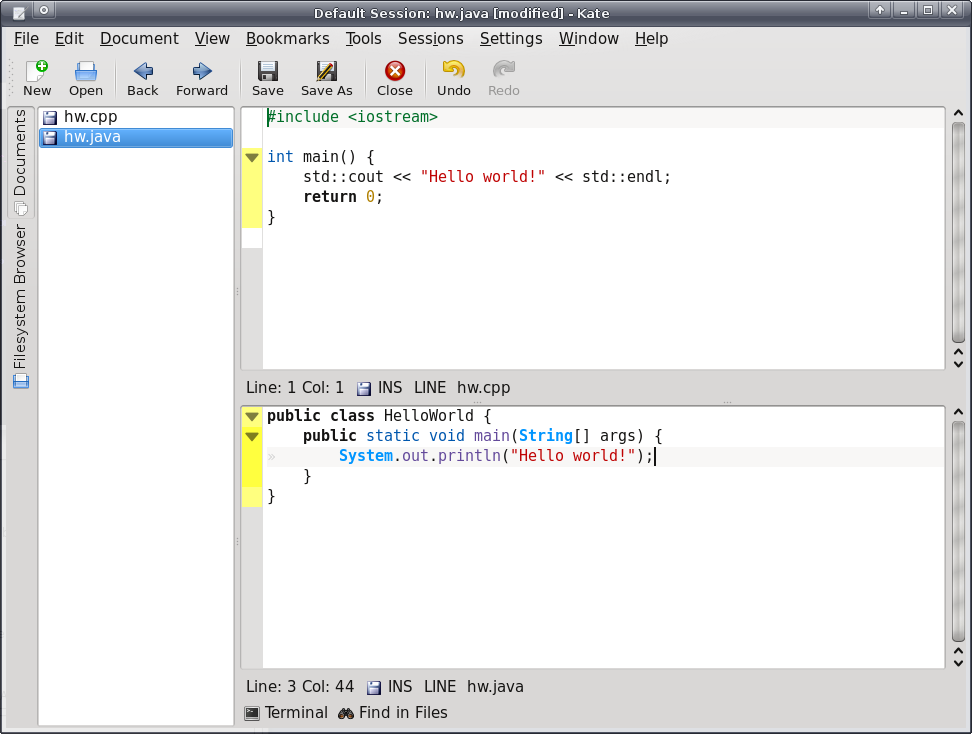Click the sticky window pin button in title bar

coord(43,10)
